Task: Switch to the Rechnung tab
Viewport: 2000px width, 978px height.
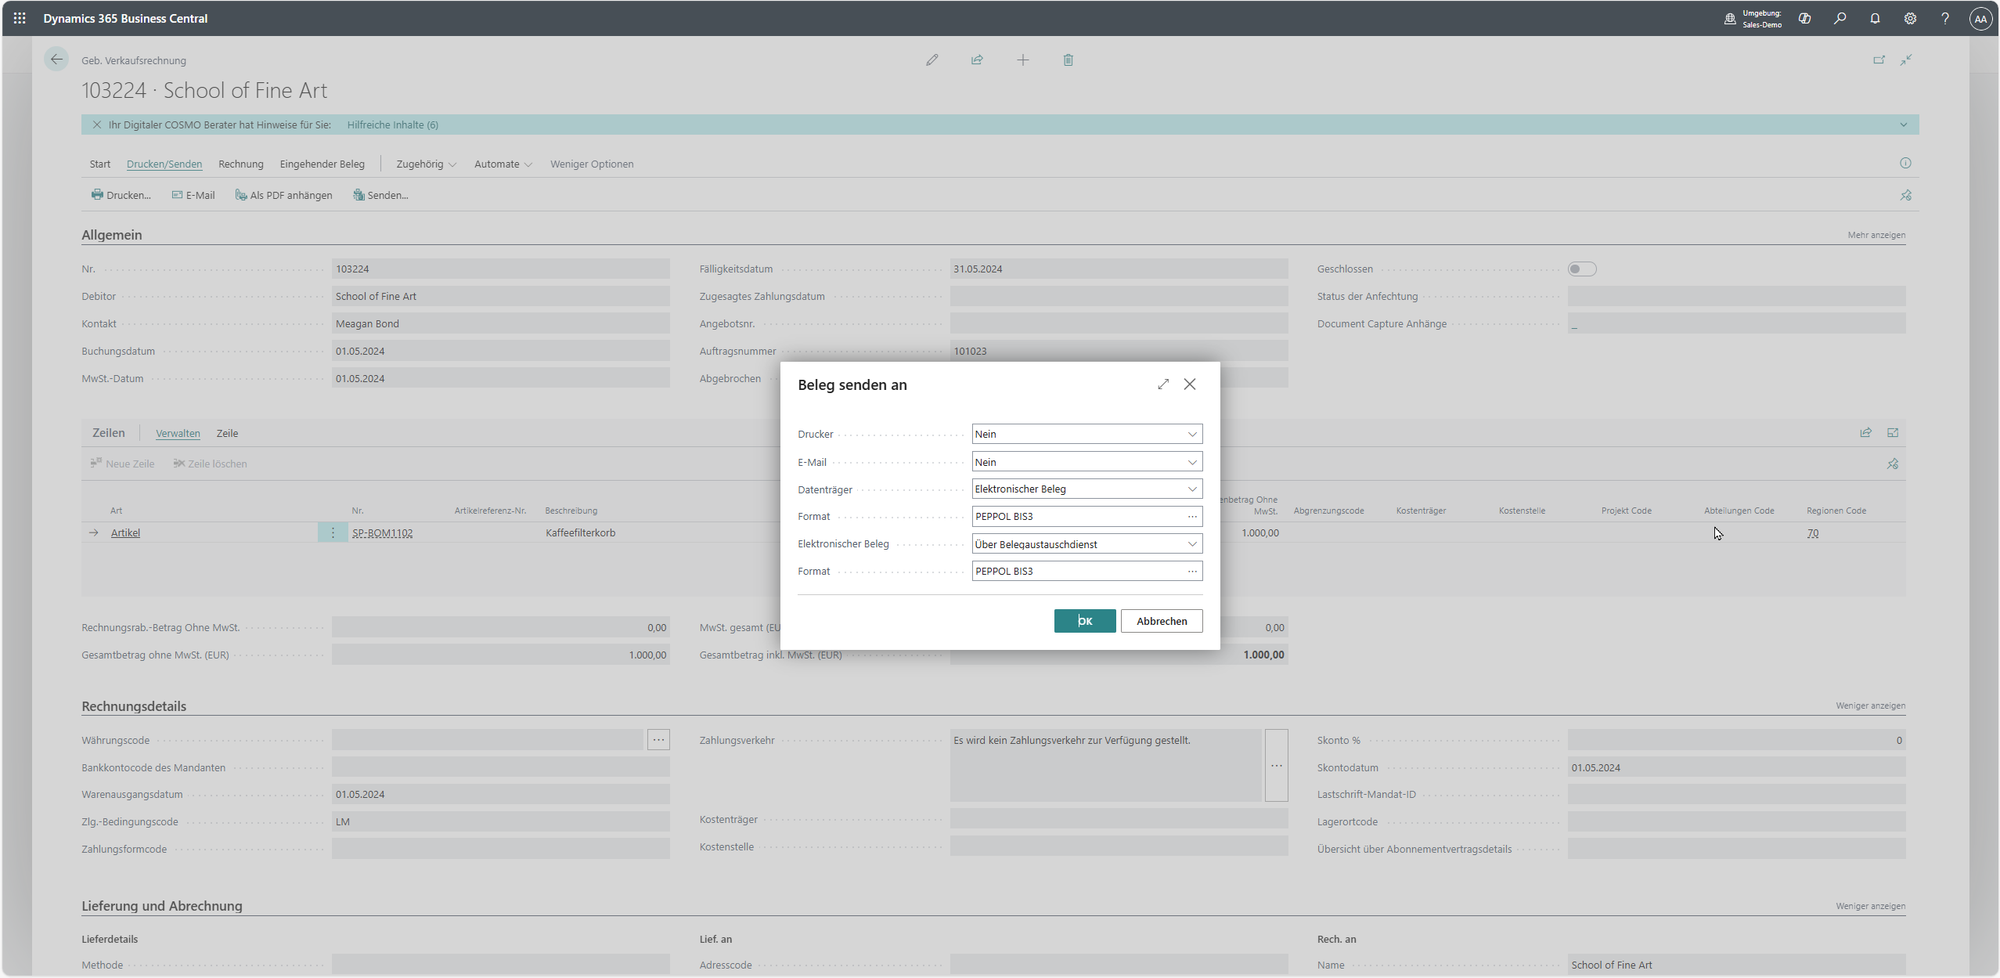Action: [x=241, y=164]
